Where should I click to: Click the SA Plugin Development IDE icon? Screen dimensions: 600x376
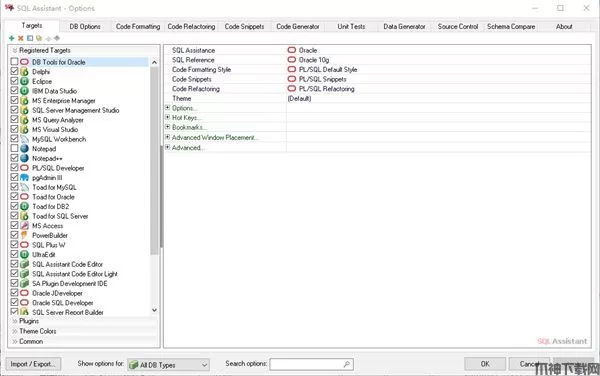(24, 283)
